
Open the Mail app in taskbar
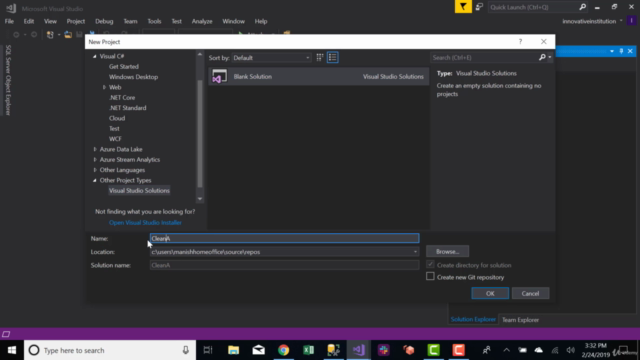[258, 350]
